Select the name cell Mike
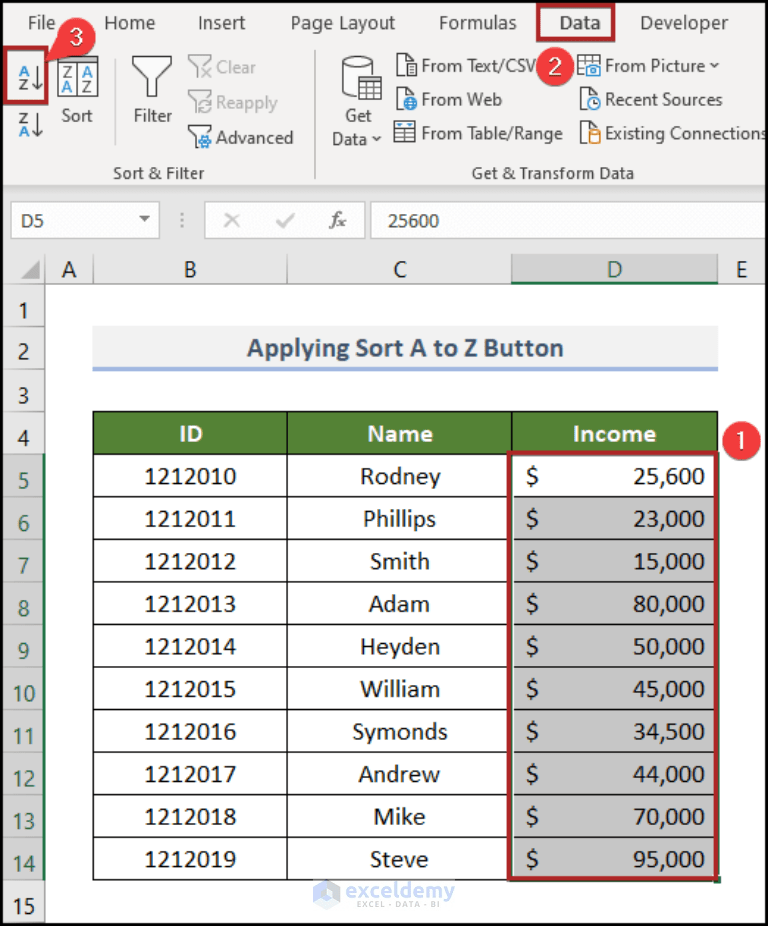 (x=399, y=816)
